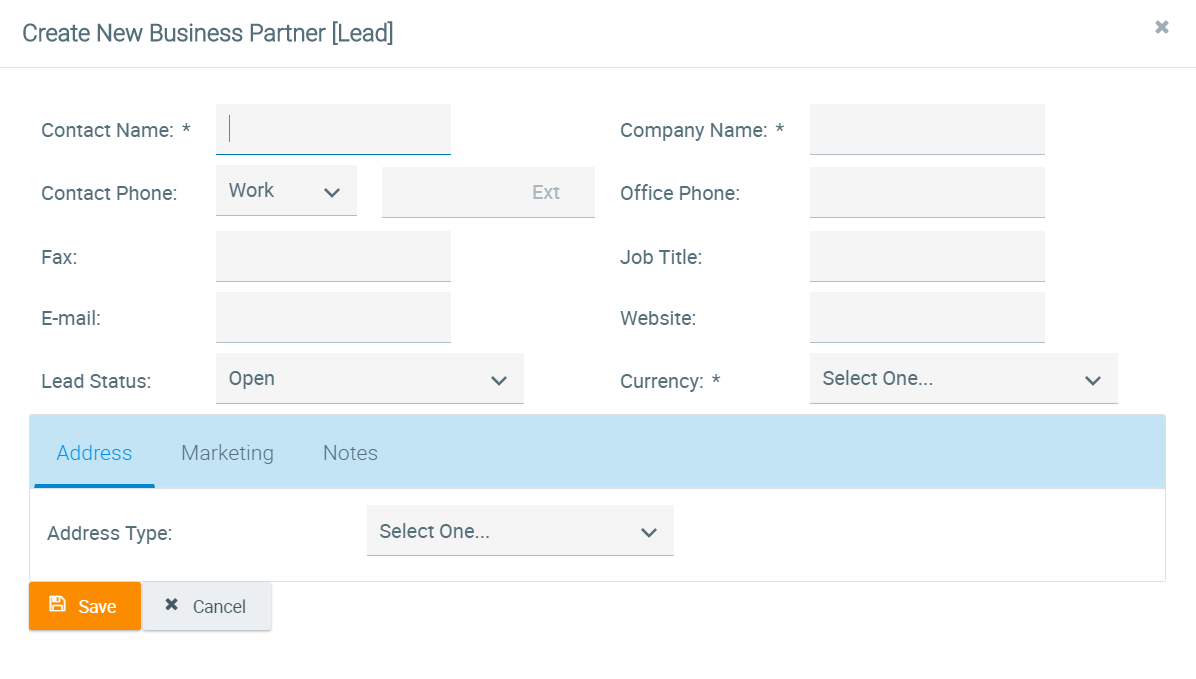The image size is (1196, 679).
Task: Click the floppy disk Save icon
Action: (x=57, y=604)
